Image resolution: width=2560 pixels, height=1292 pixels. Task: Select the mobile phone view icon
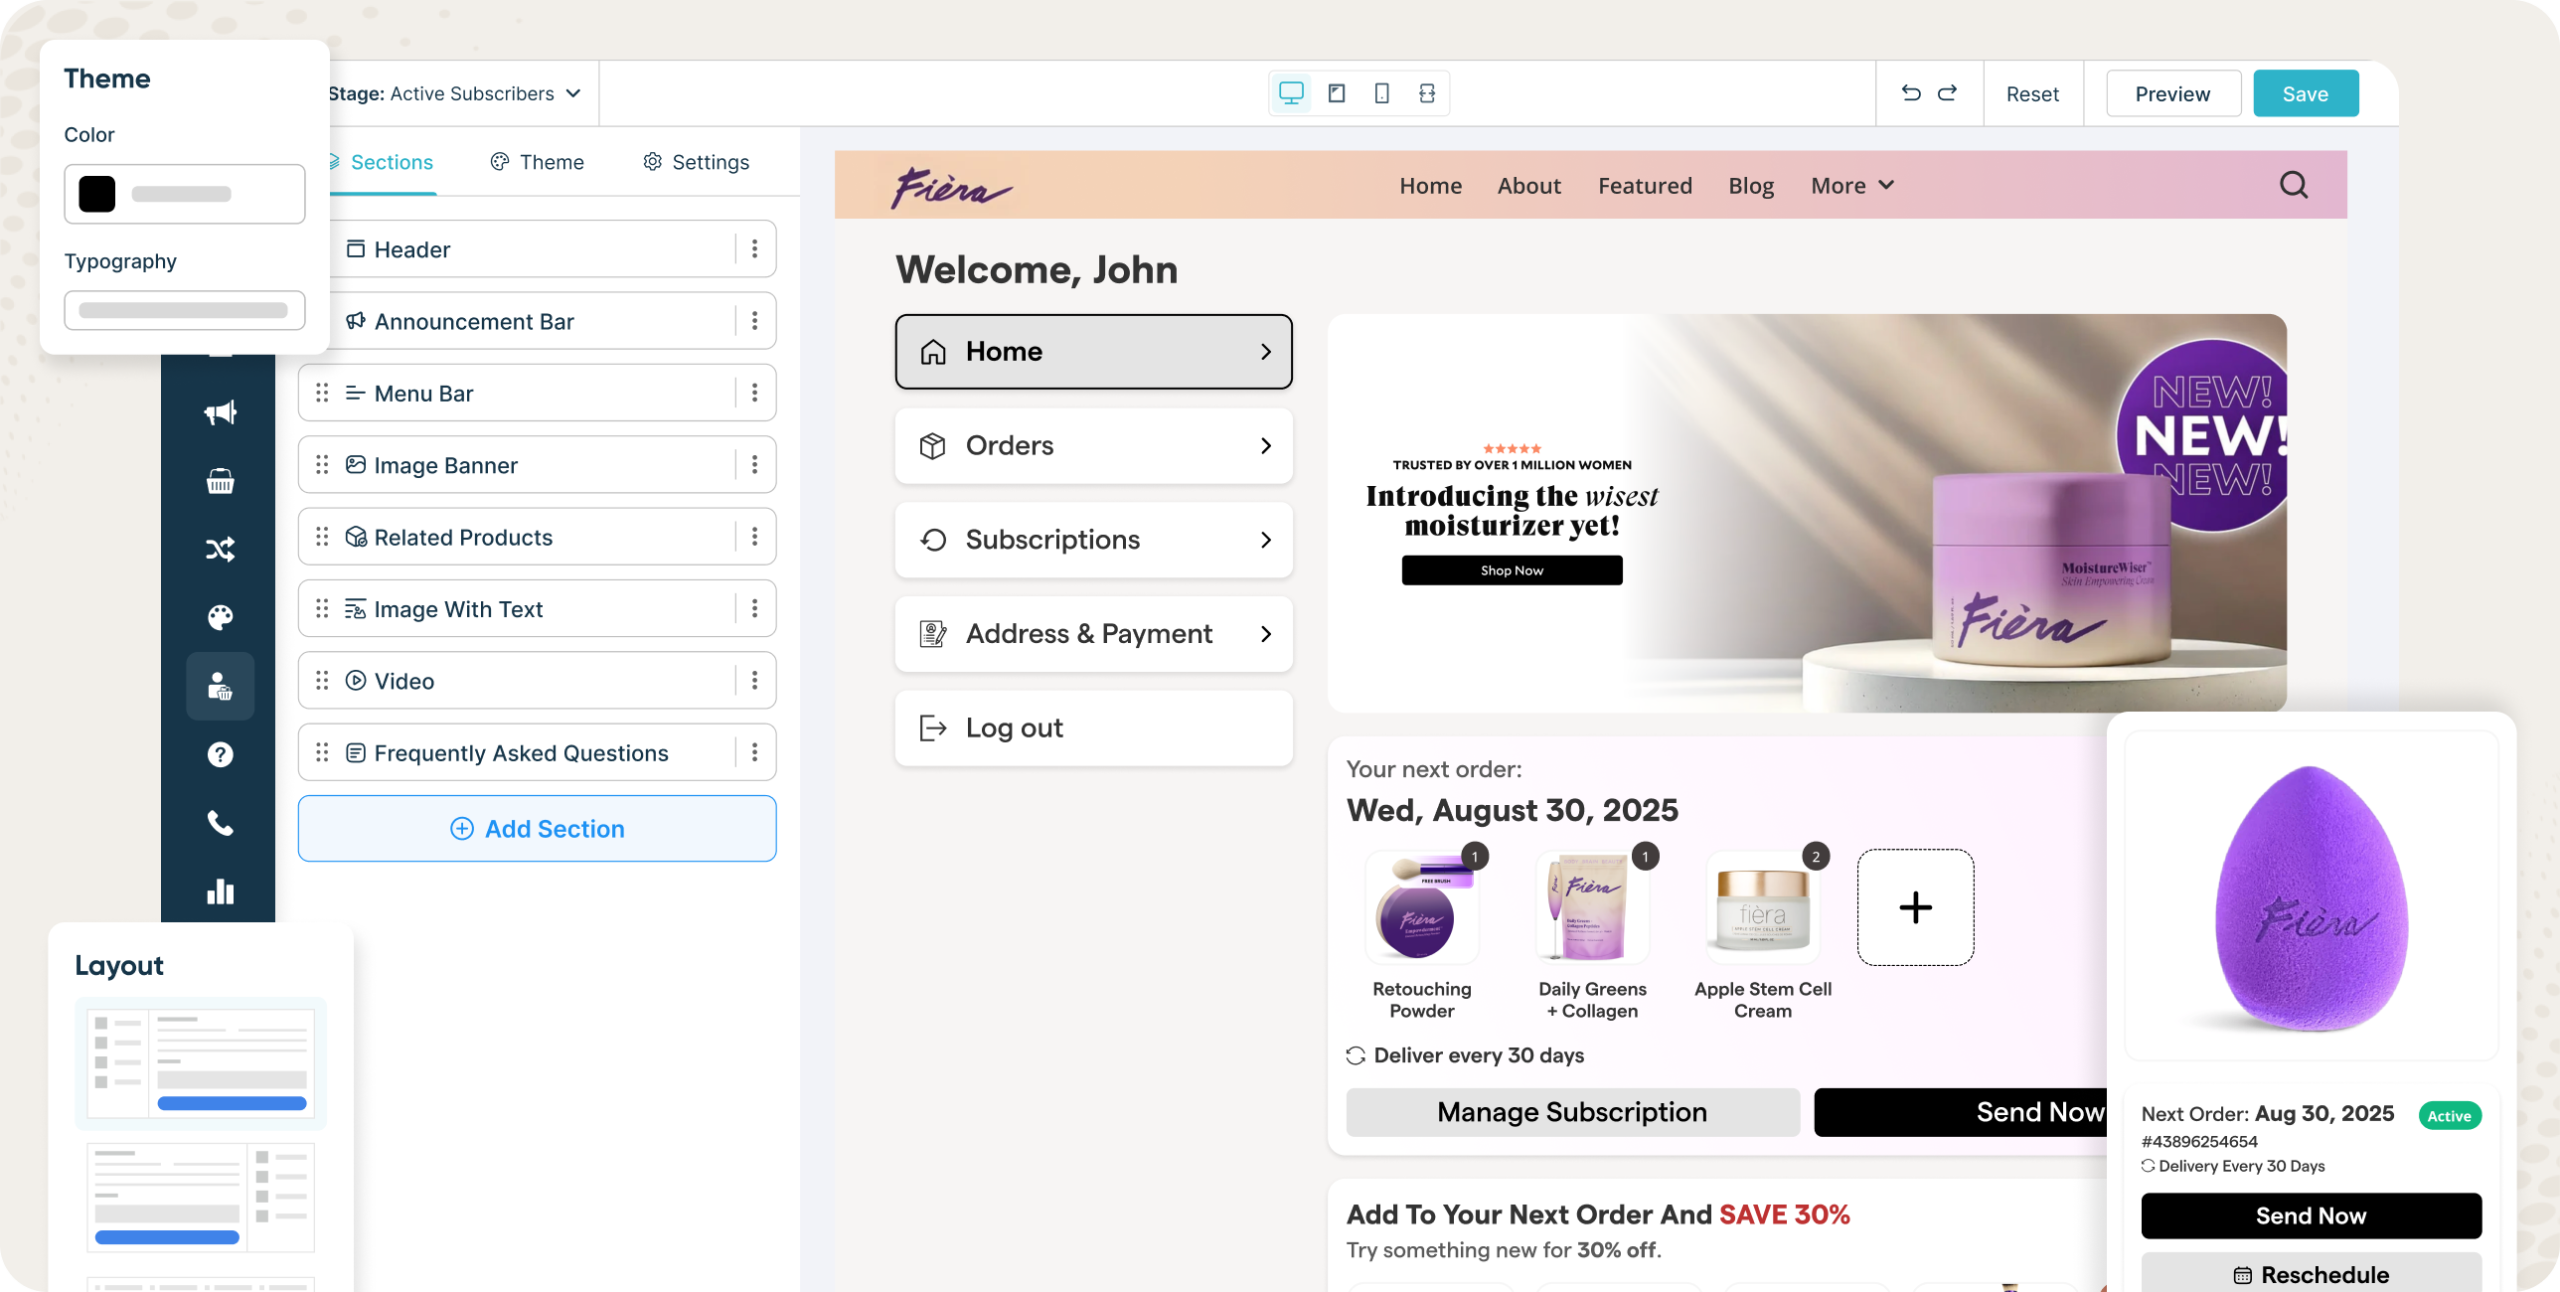(1381, 93)
